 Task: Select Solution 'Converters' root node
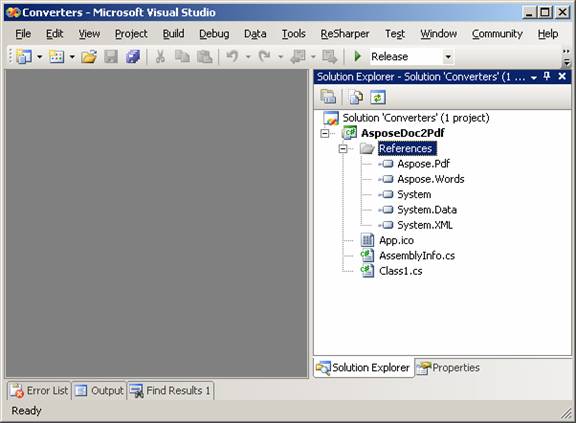click(416, 118)
